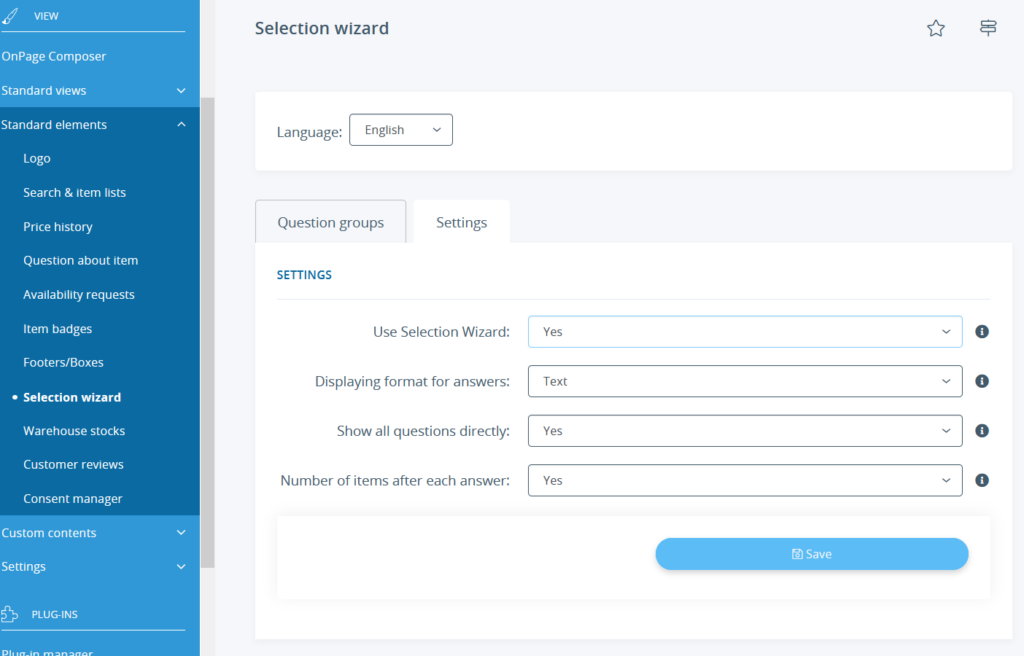This screenshot has width=1024, height=656.
Task: Click the info icon for Show all questions
Action: pyautogui.click(x=981, y=430)
